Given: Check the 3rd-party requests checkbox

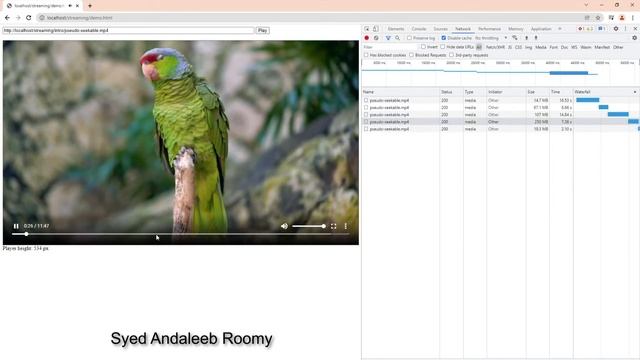Looking at the screenshot, I should [x=451, y=55].
